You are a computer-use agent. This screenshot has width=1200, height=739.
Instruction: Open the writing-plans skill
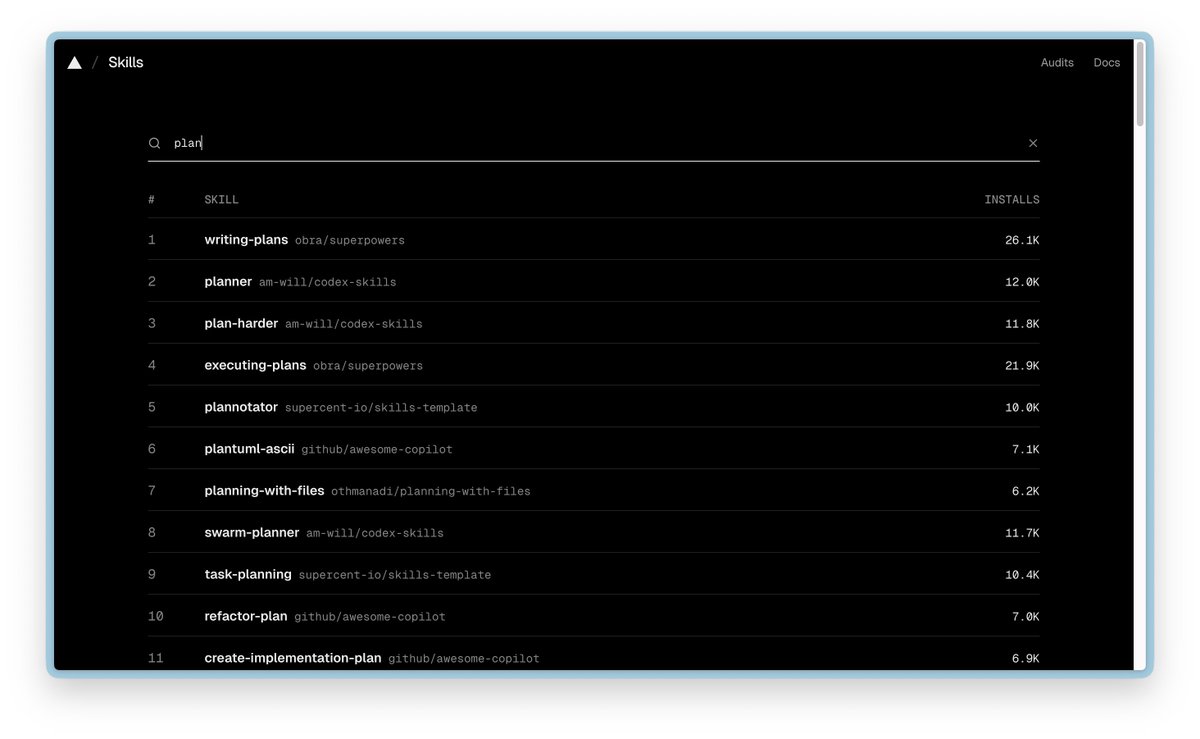tap(246, 240)
